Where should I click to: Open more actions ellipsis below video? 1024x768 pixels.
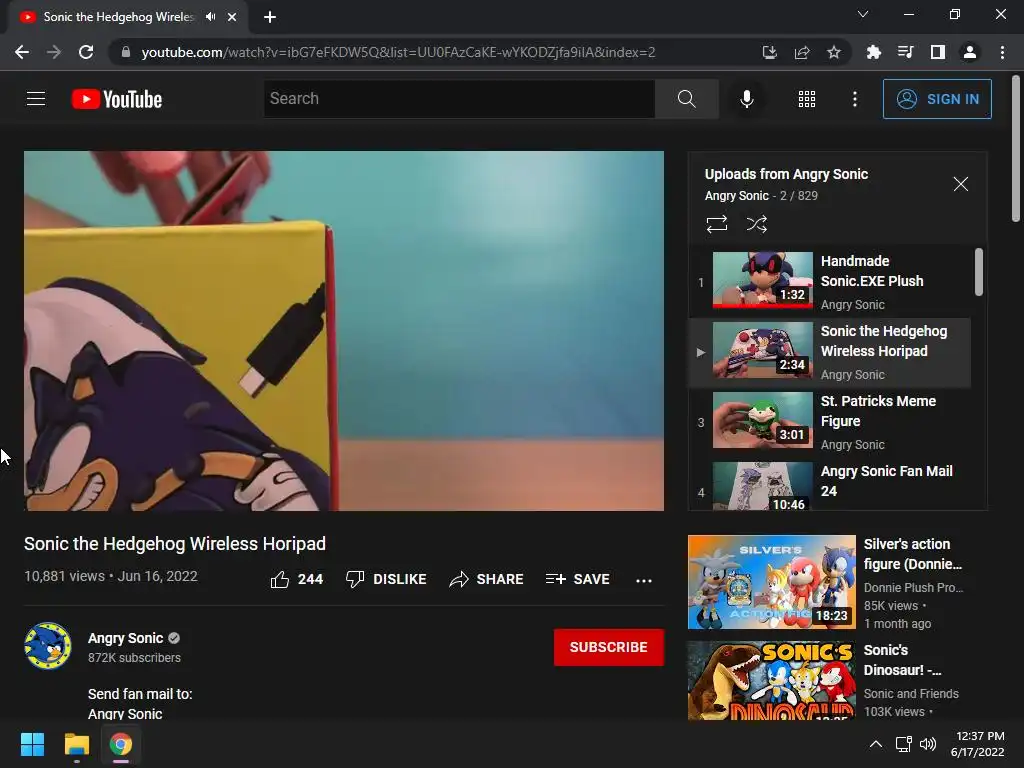pyautogui.click(x=644, y=580)
